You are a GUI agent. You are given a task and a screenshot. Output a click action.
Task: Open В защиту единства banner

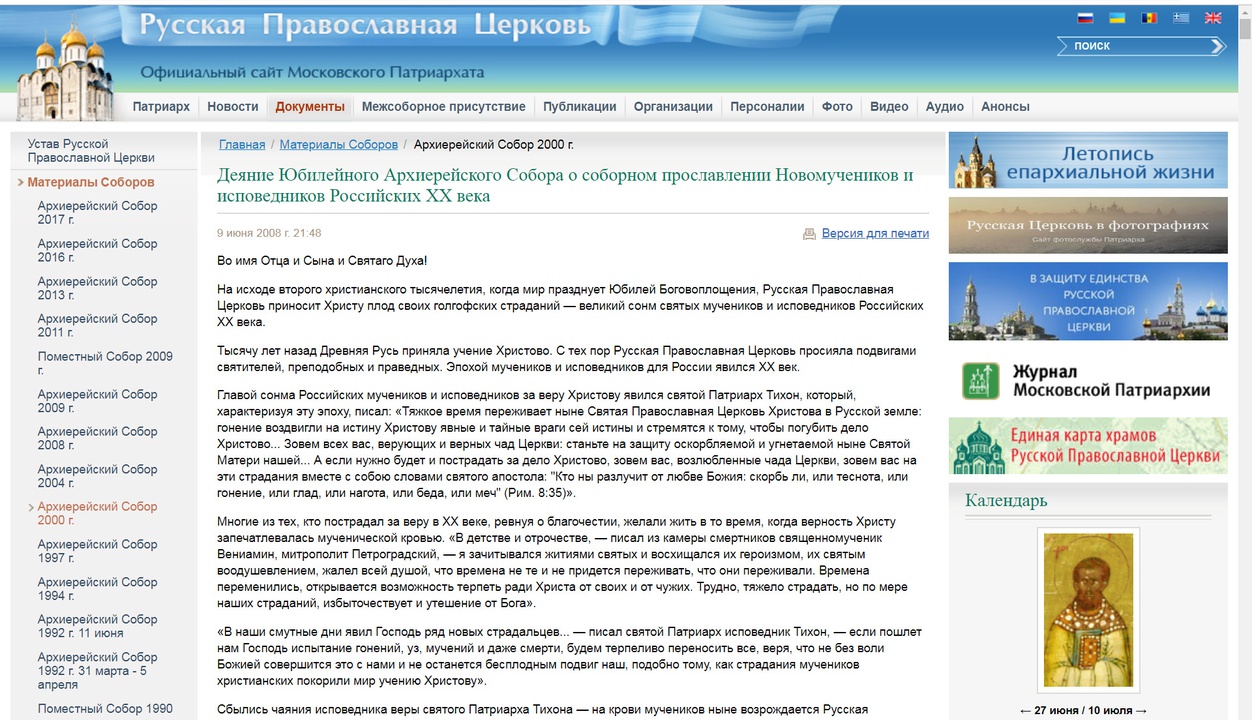pos(1088,301)
